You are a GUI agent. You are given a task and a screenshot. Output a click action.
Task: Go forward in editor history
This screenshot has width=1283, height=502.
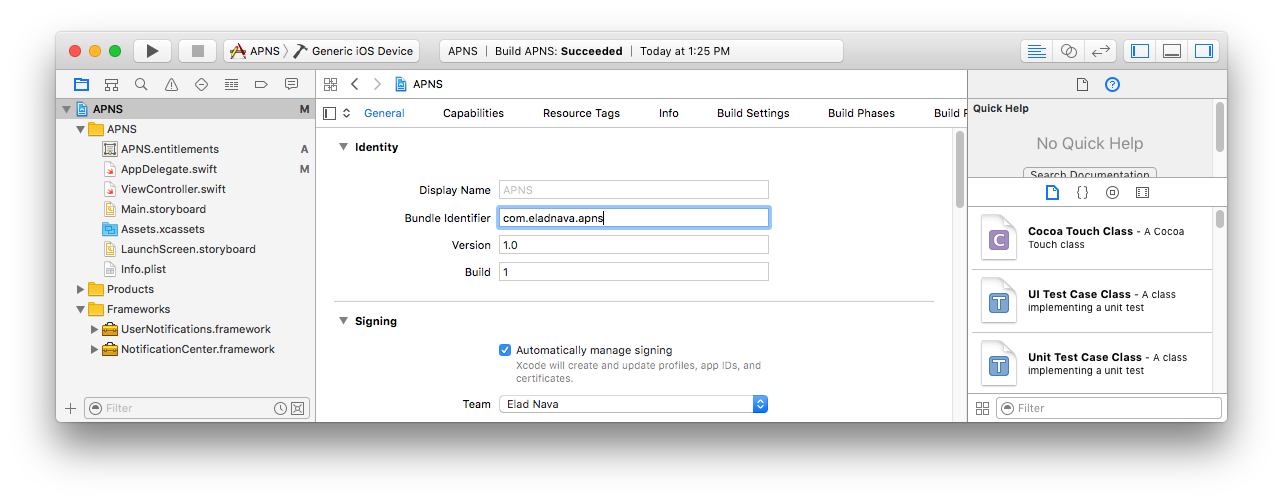pyautogui.click(x=377, y=84)
